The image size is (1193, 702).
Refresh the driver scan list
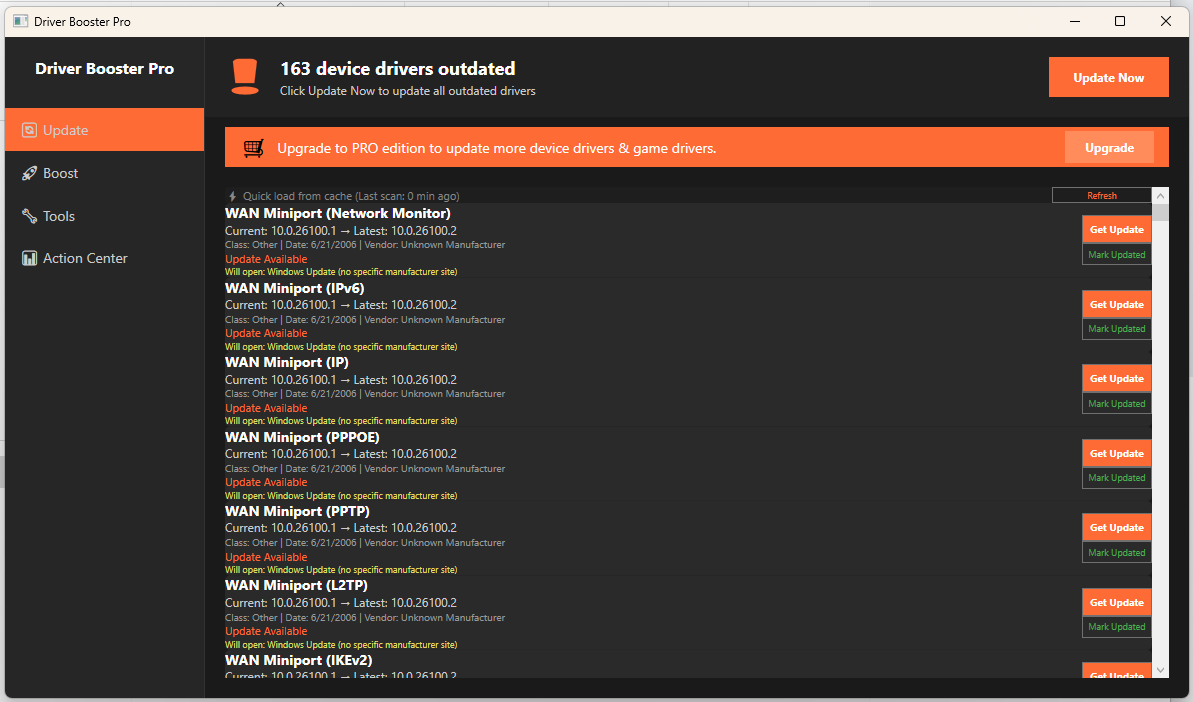coord(1102,195)
